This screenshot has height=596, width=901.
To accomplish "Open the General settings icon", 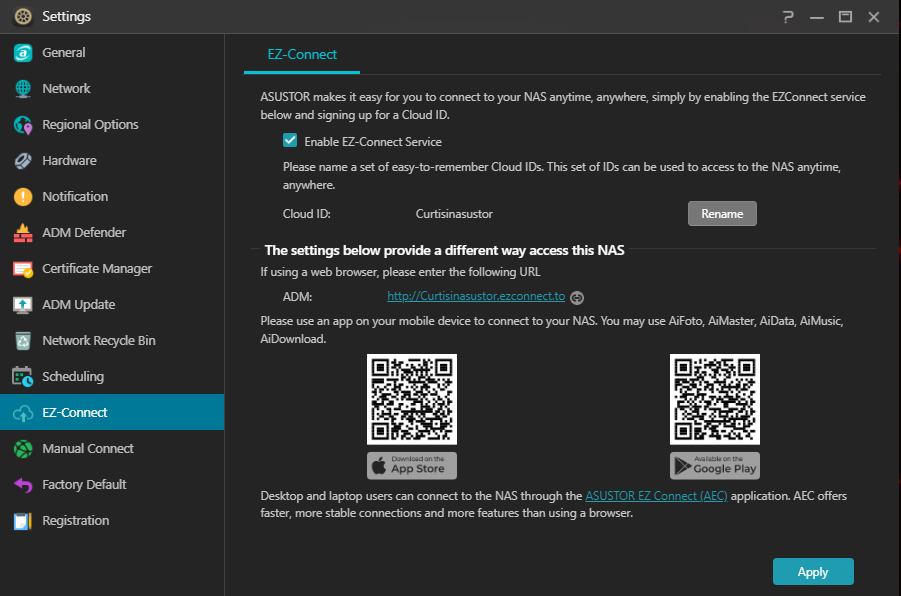I will tap(23, 53).
